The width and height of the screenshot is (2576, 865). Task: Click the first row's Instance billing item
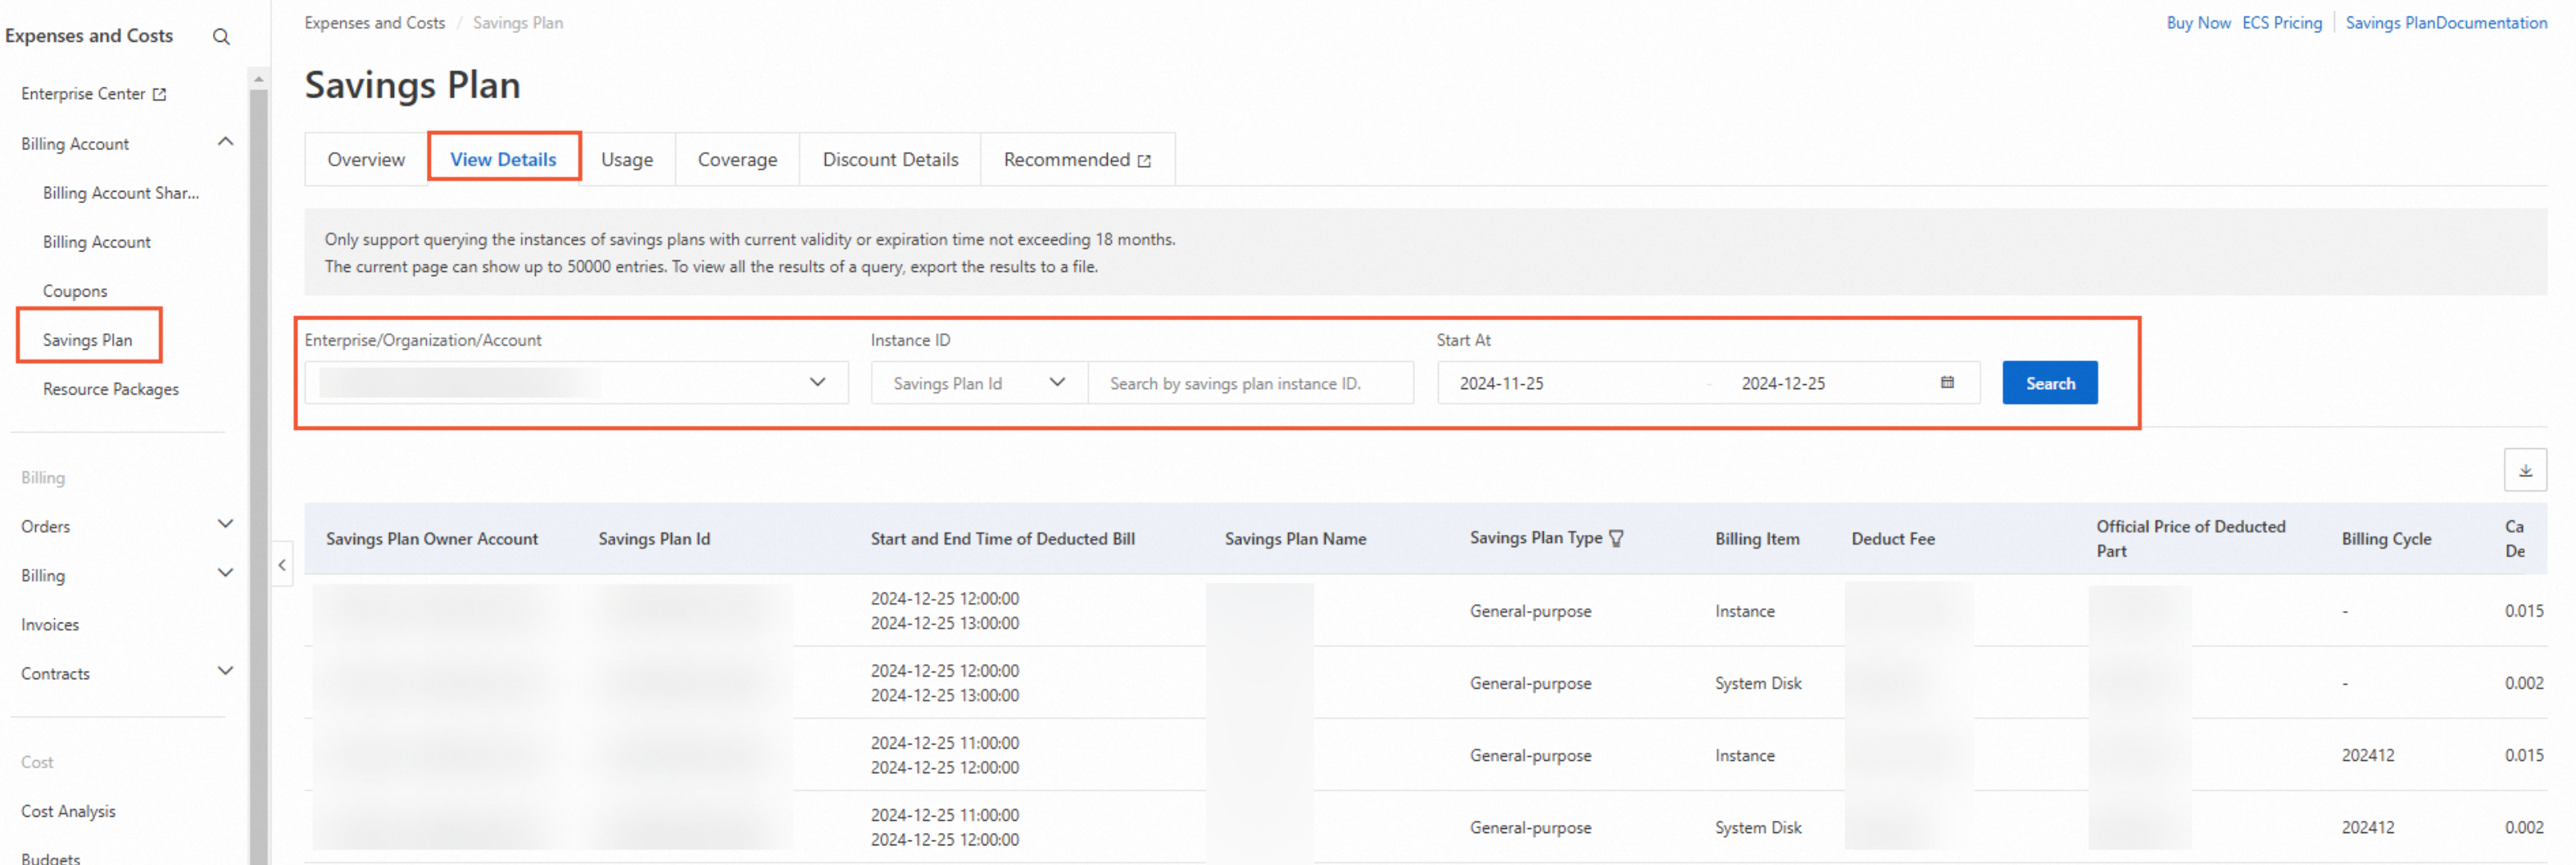pos(1744,610)
